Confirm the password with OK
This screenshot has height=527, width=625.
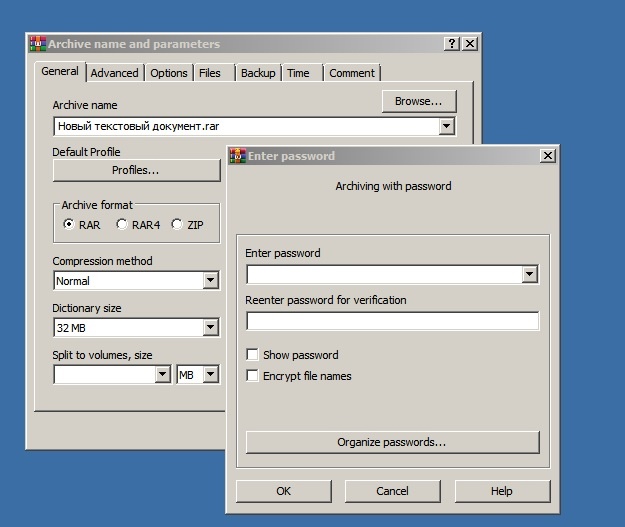tap(284, 491)
